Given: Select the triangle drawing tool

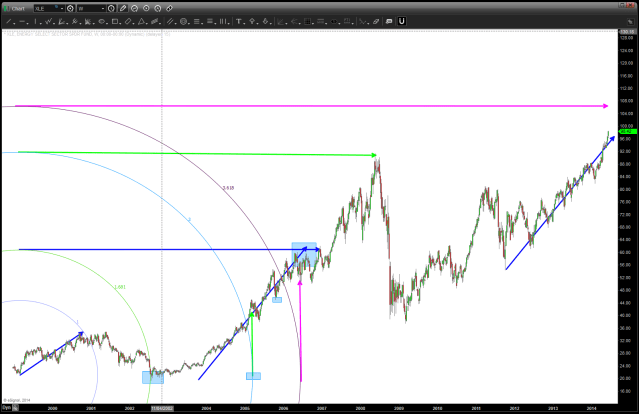Looking at the screenshot, I should (141, 21).
